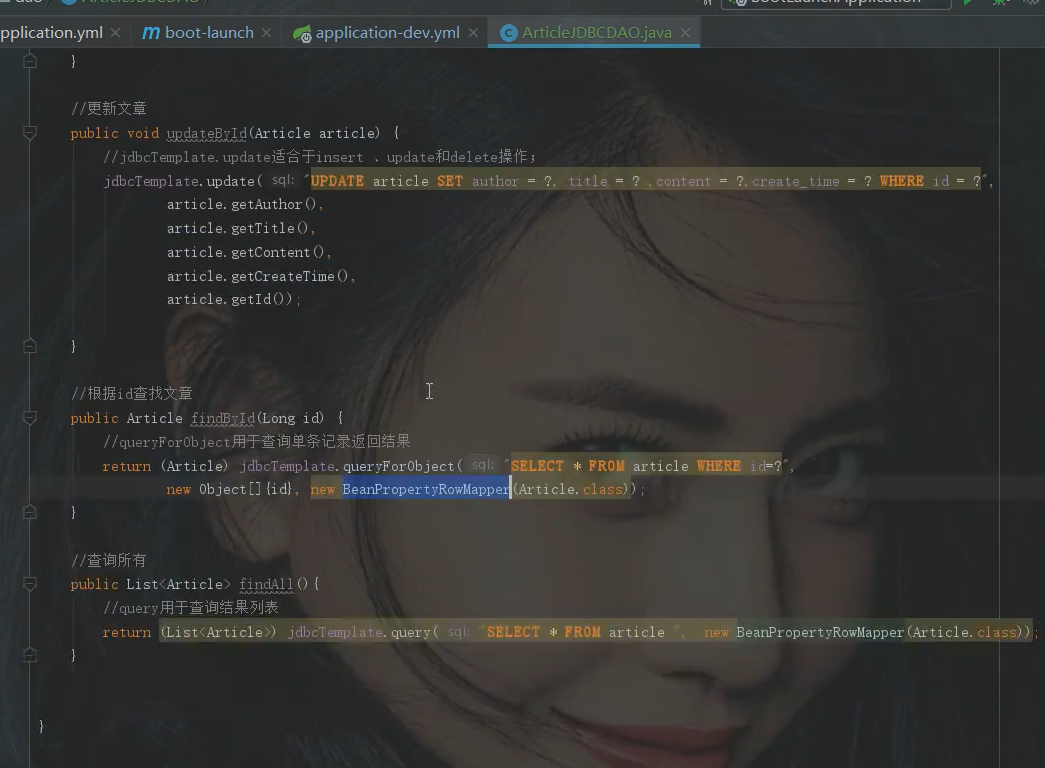Click the //jdbcTemplate.update适合于insert comment
Screen dimensions: 1045x768
(319, 157)
